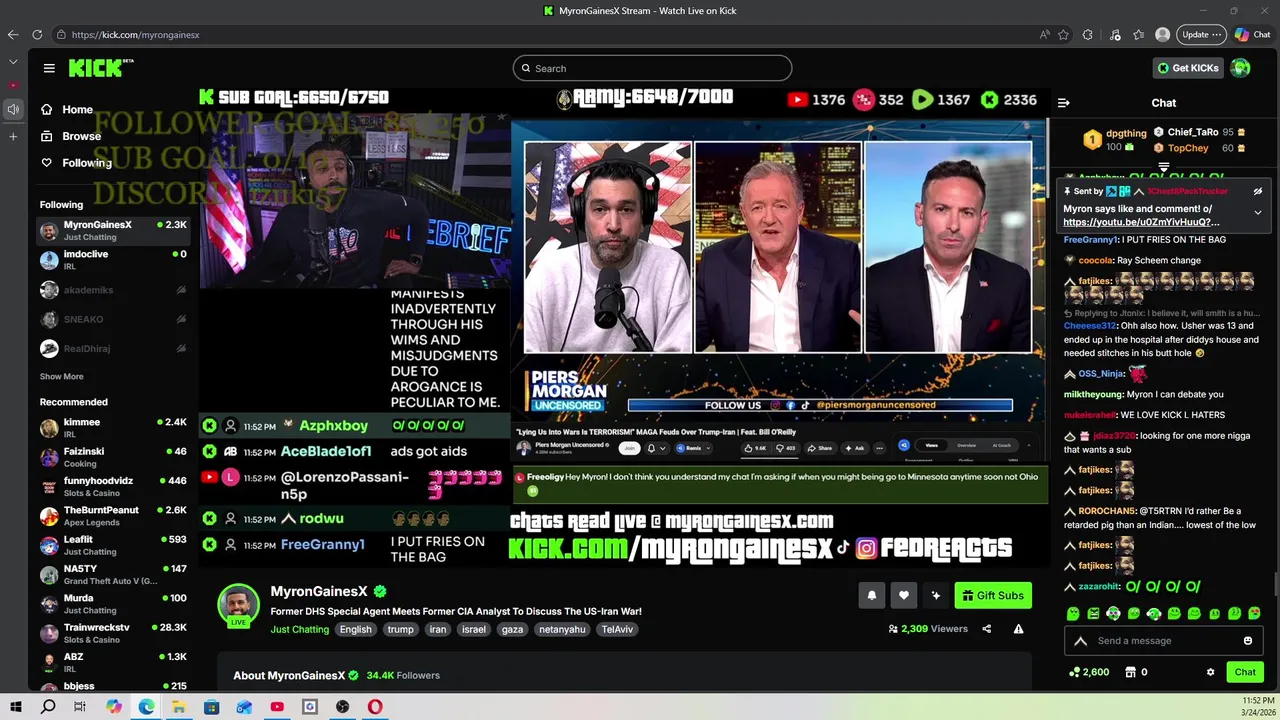Select the israel tag

pyautogui.click(x=474, y=629)
